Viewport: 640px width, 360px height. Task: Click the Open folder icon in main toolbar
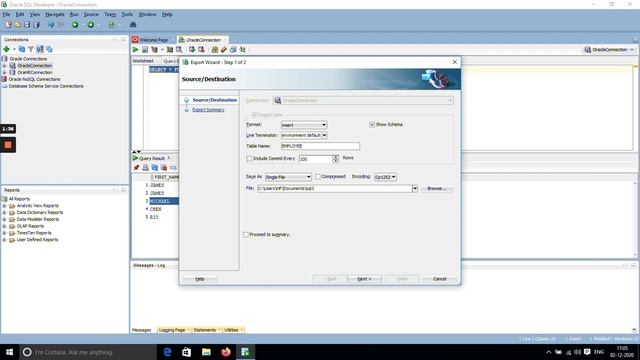pos(18,25)
